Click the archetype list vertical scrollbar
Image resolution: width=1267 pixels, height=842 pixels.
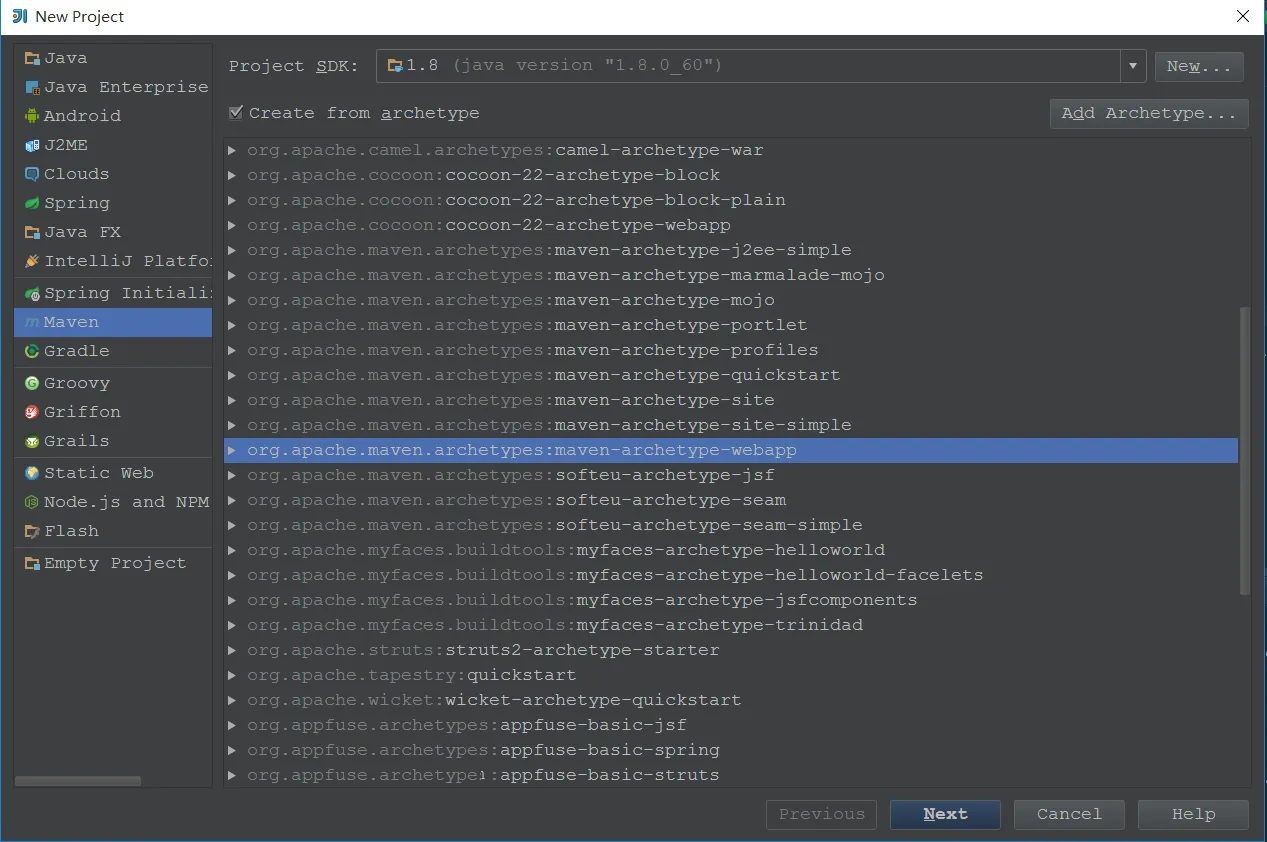coord(1245,450)
